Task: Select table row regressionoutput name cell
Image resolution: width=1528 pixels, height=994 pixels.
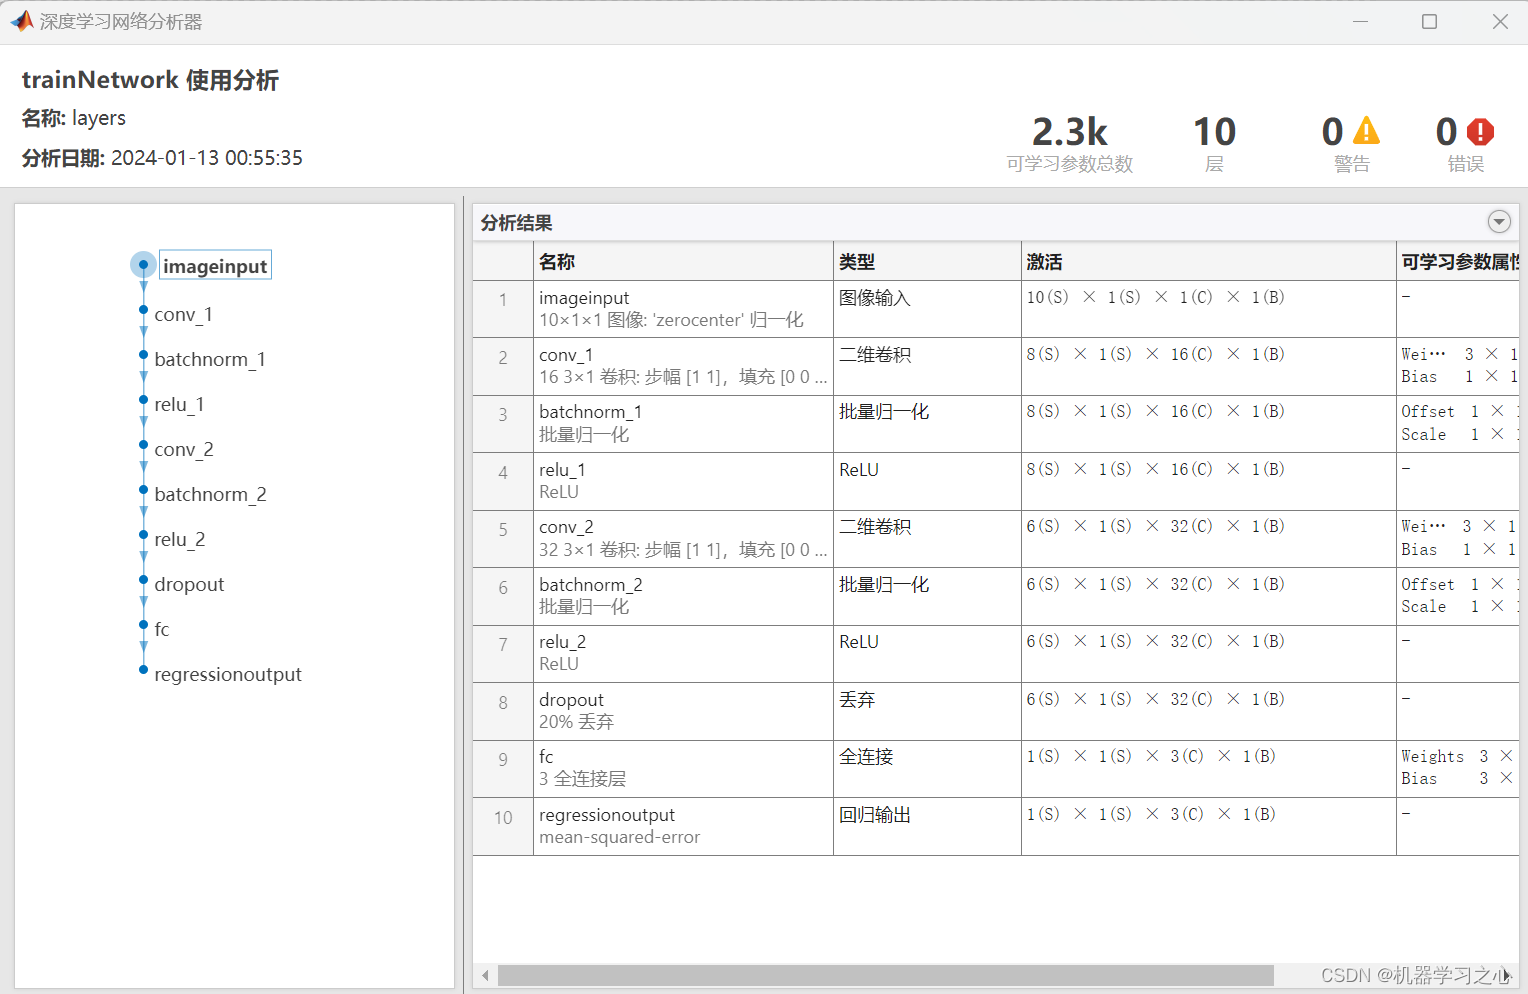Action: point(683,826)
